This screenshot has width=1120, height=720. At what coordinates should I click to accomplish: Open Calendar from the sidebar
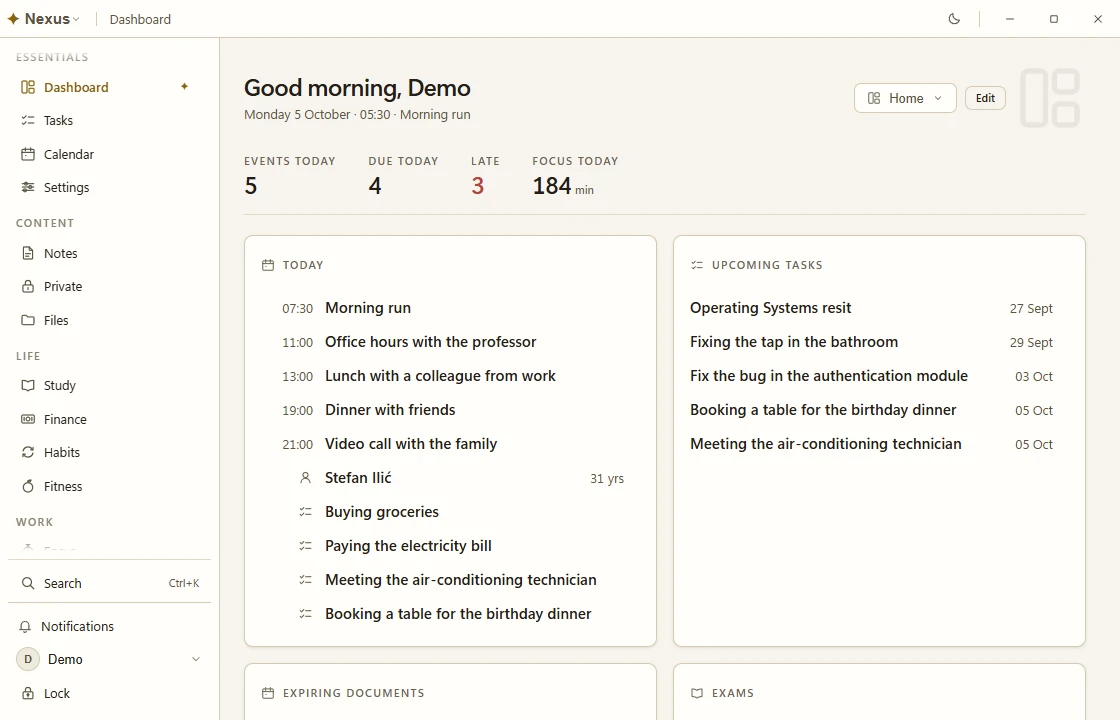coord(109,154)
